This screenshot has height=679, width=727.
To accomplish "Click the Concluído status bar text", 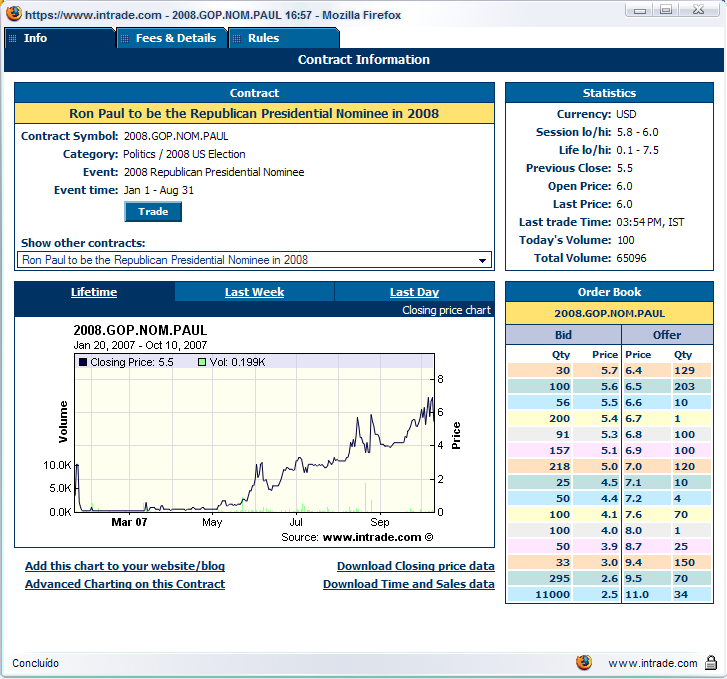I will (36, 663).
